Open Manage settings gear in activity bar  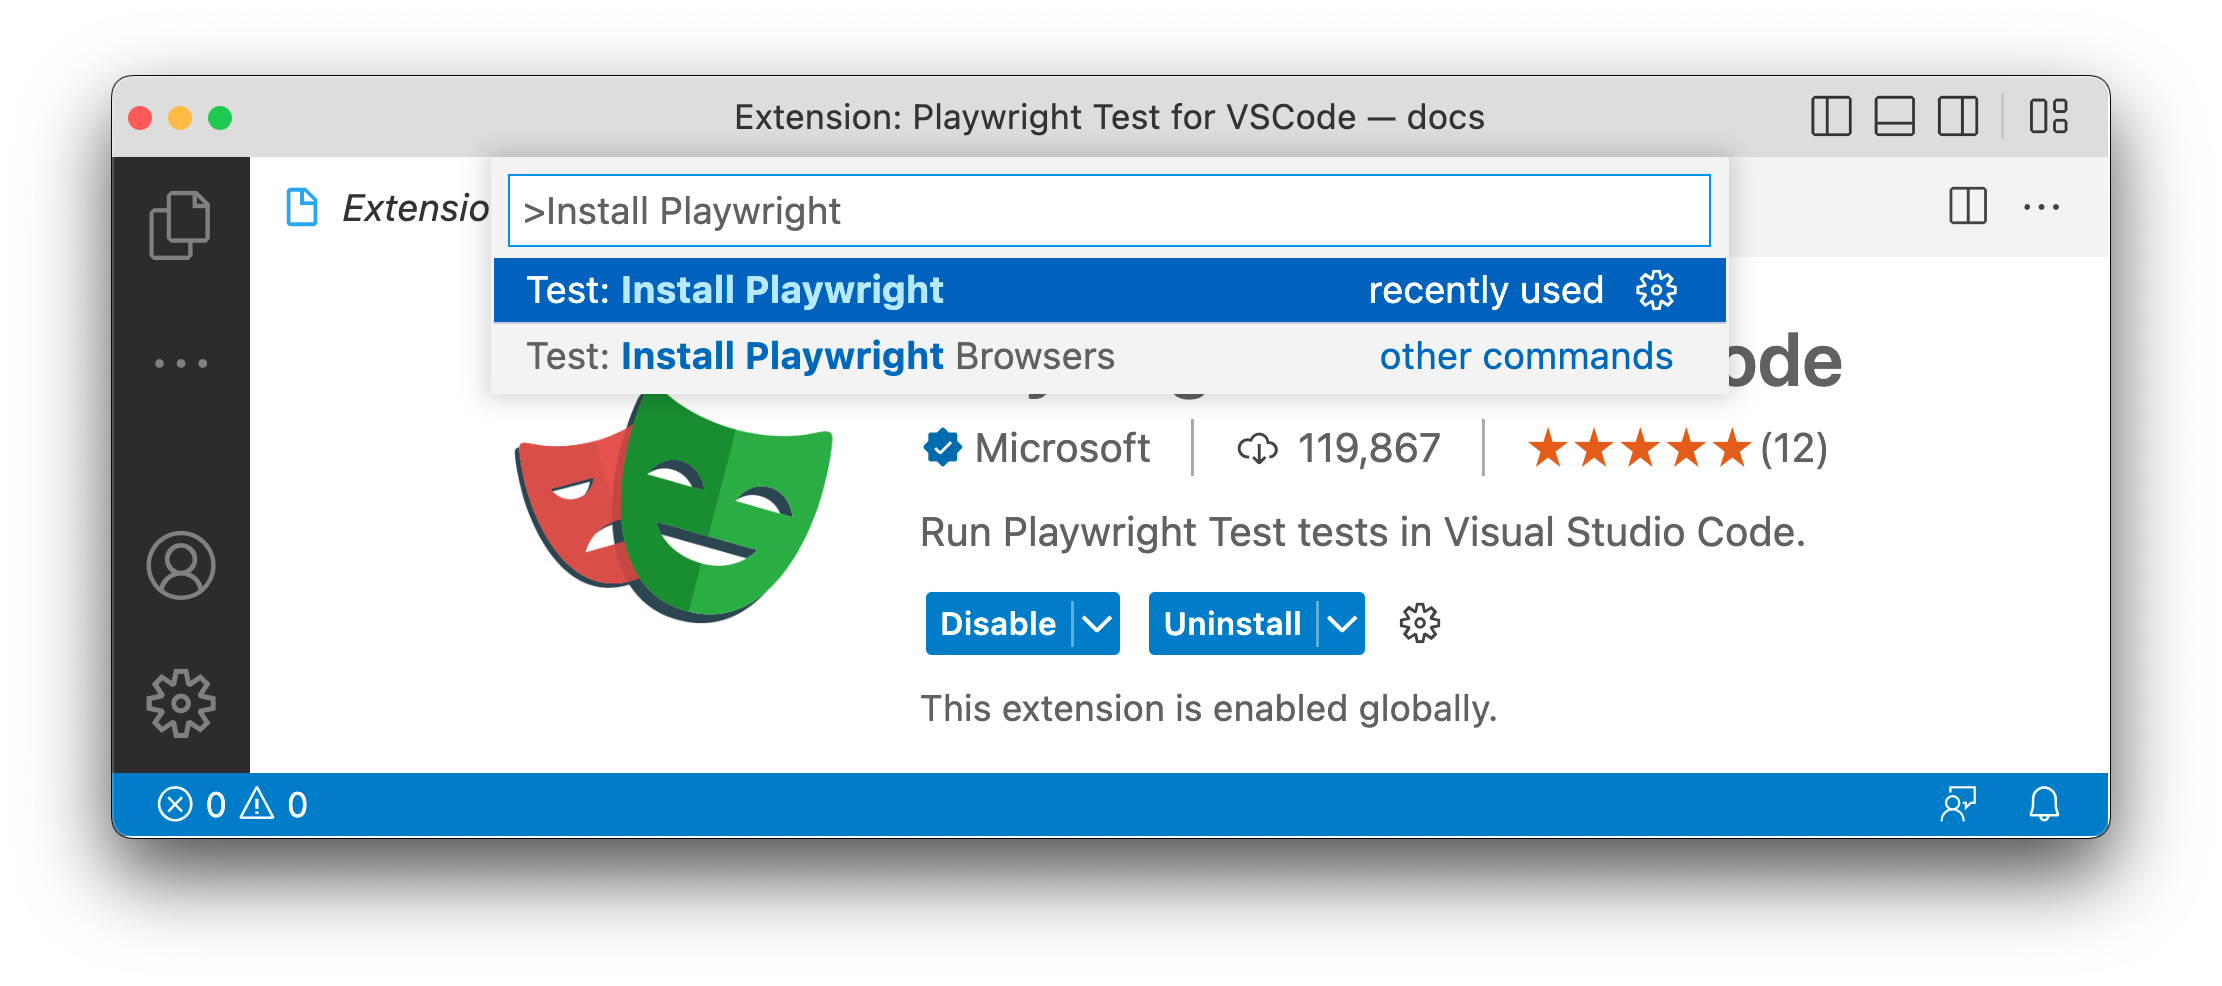pos(181,704)
